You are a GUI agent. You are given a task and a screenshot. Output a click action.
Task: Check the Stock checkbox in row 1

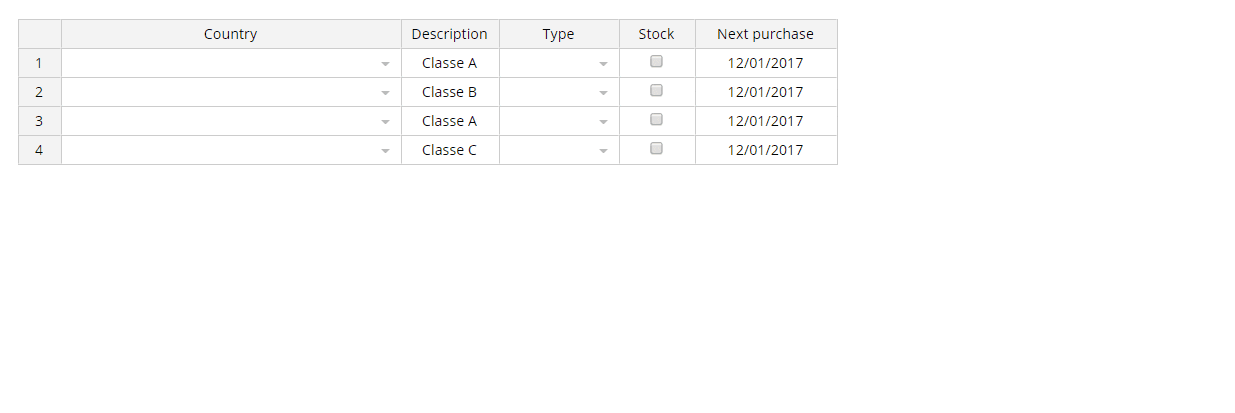(657, 61)
